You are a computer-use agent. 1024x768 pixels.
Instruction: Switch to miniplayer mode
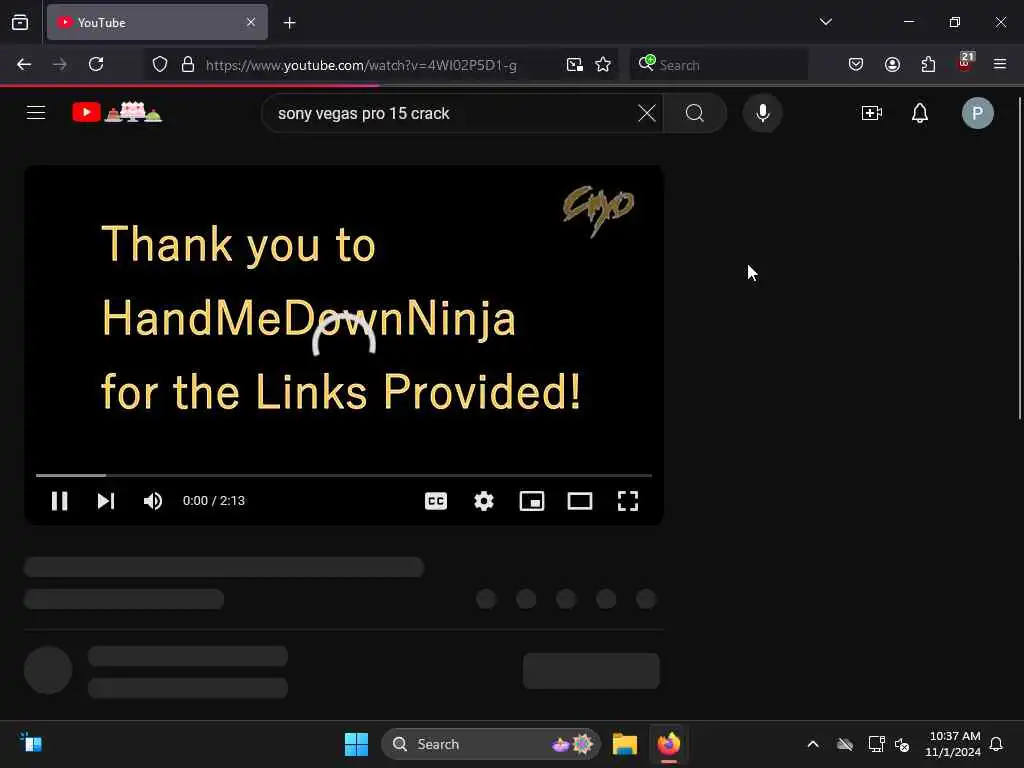[532, 501]
